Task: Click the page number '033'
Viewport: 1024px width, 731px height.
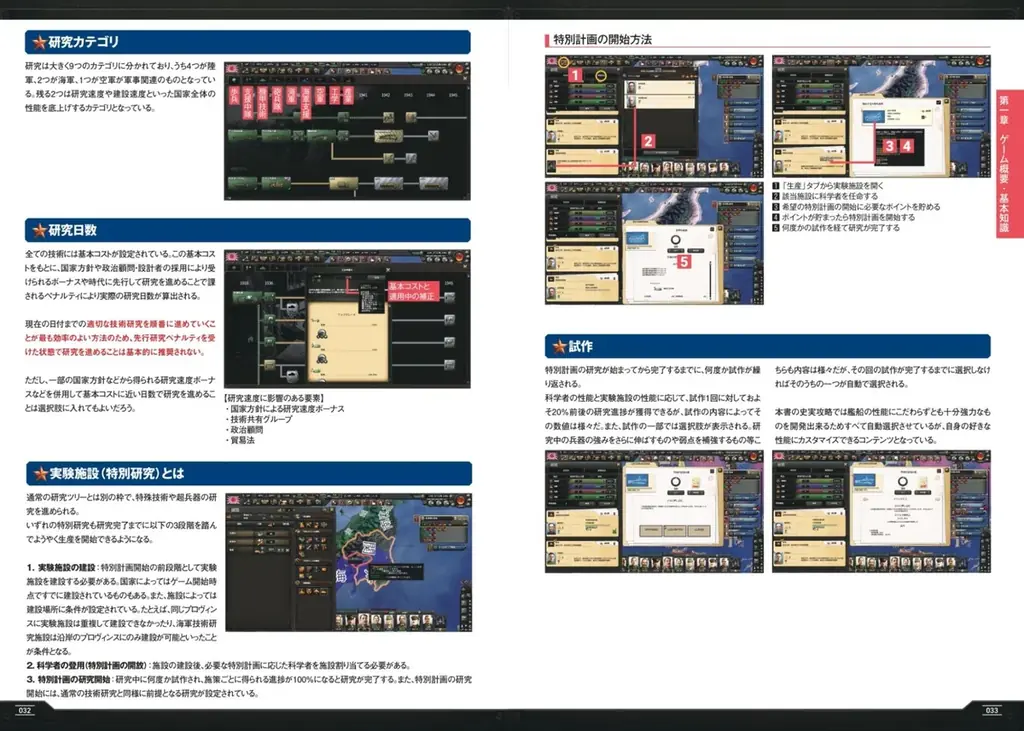Action: [991, 711]
